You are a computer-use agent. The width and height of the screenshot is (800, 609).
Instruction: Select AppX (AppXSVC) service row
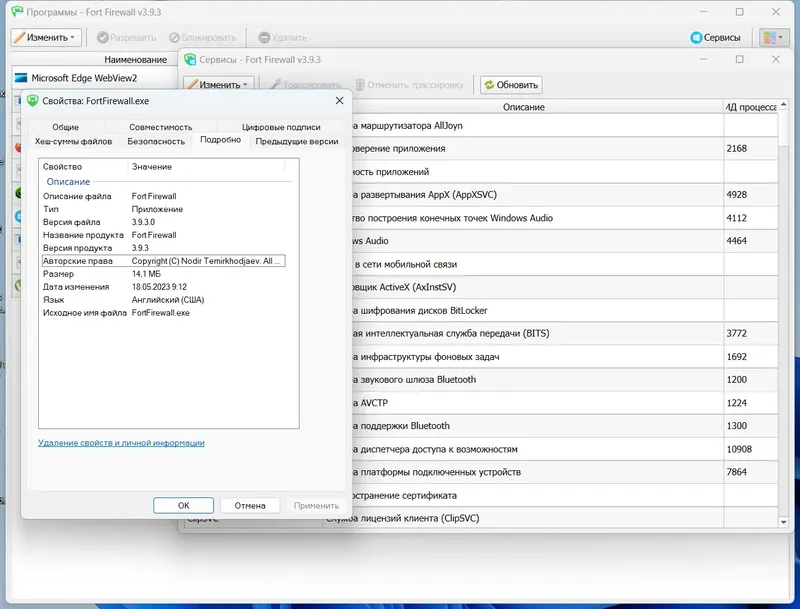pos(565,195)
